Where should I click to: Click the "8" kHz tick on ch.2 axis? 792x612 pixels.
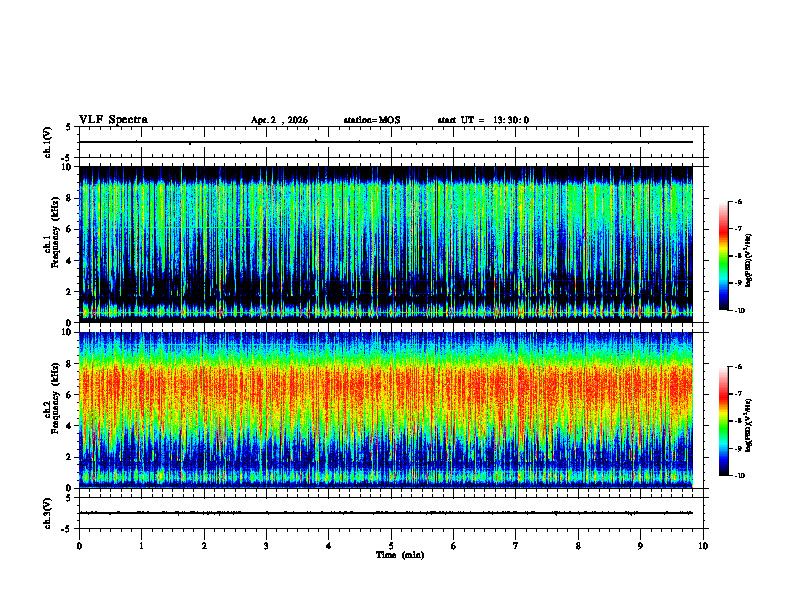click(x=70, y=364)
